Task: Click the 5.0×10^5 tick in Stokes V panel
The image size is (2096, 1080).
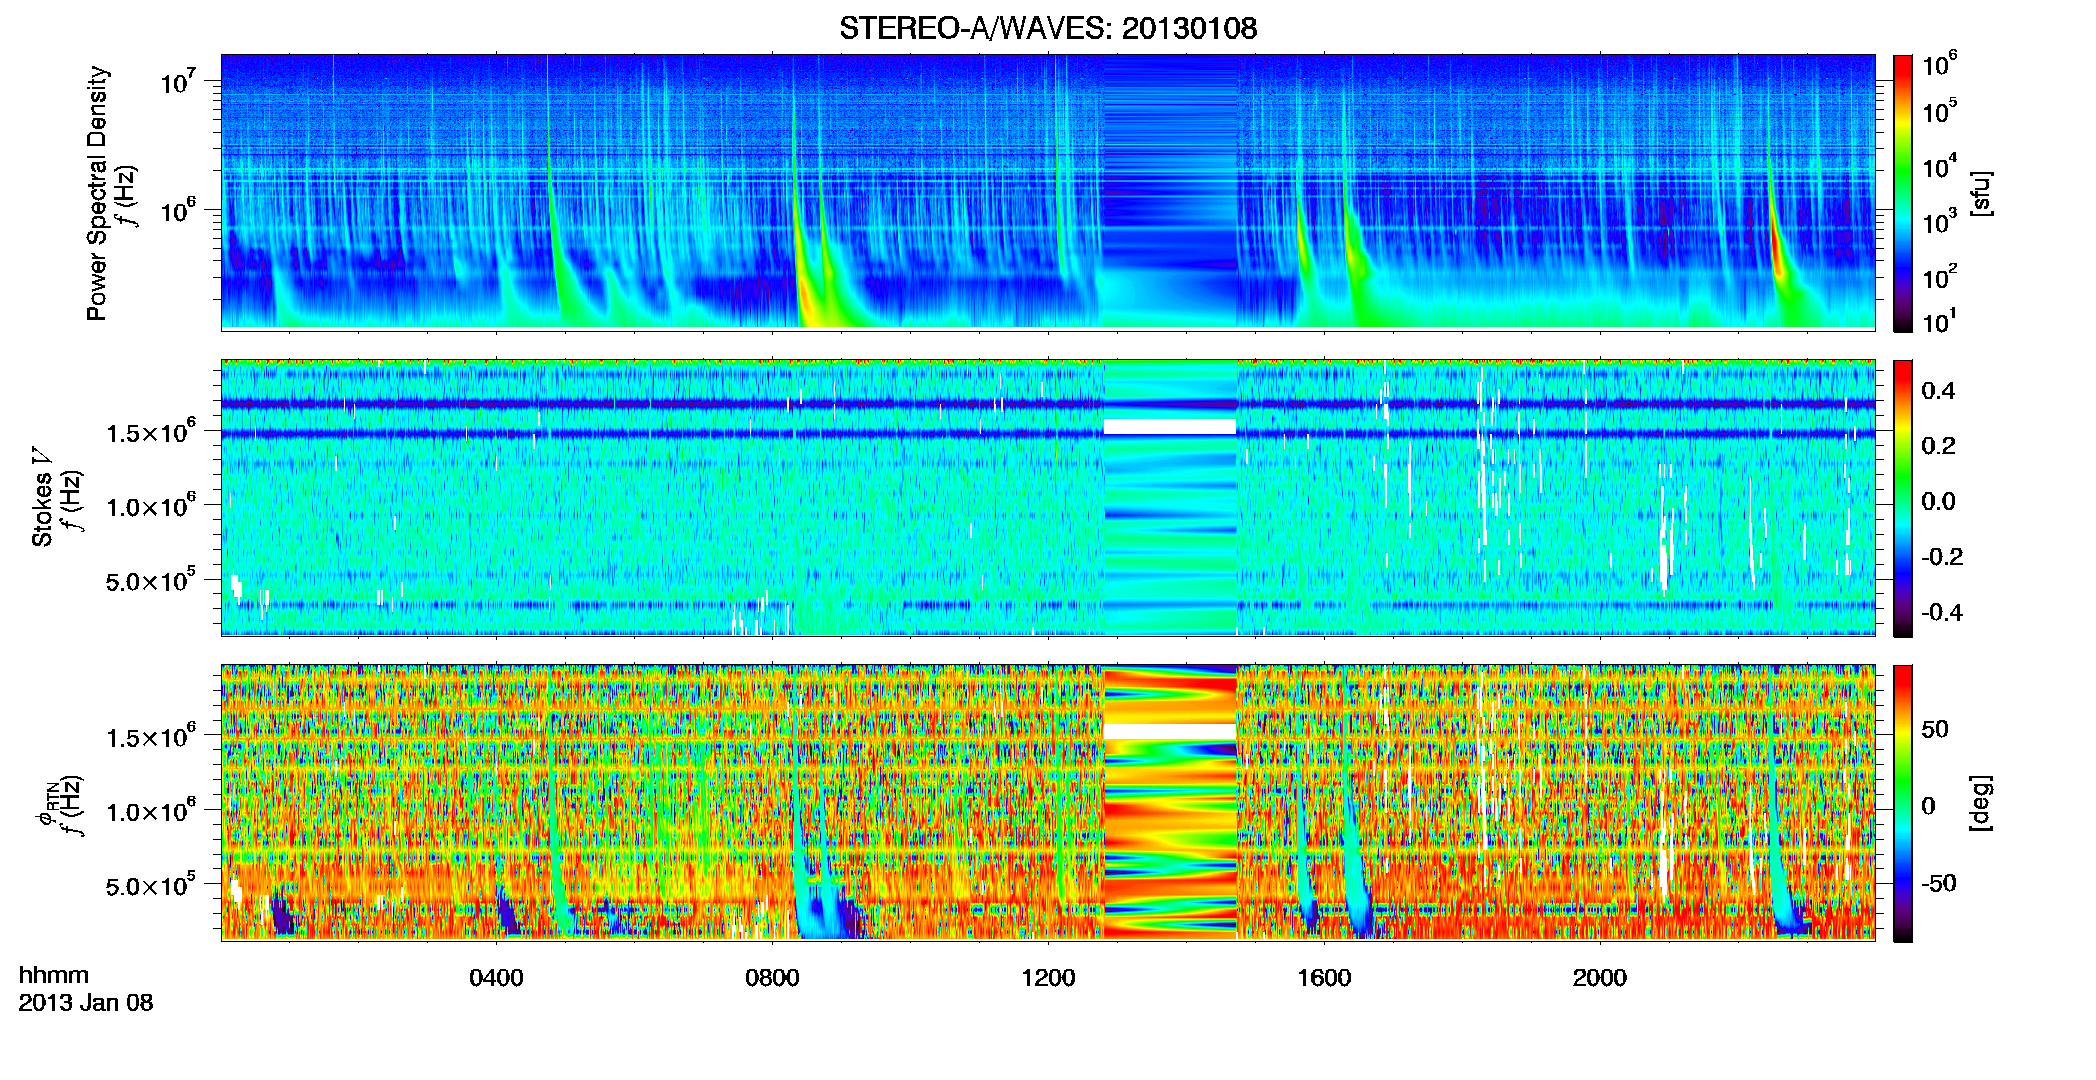Action: pyautogui.click(x=151, y=580)
